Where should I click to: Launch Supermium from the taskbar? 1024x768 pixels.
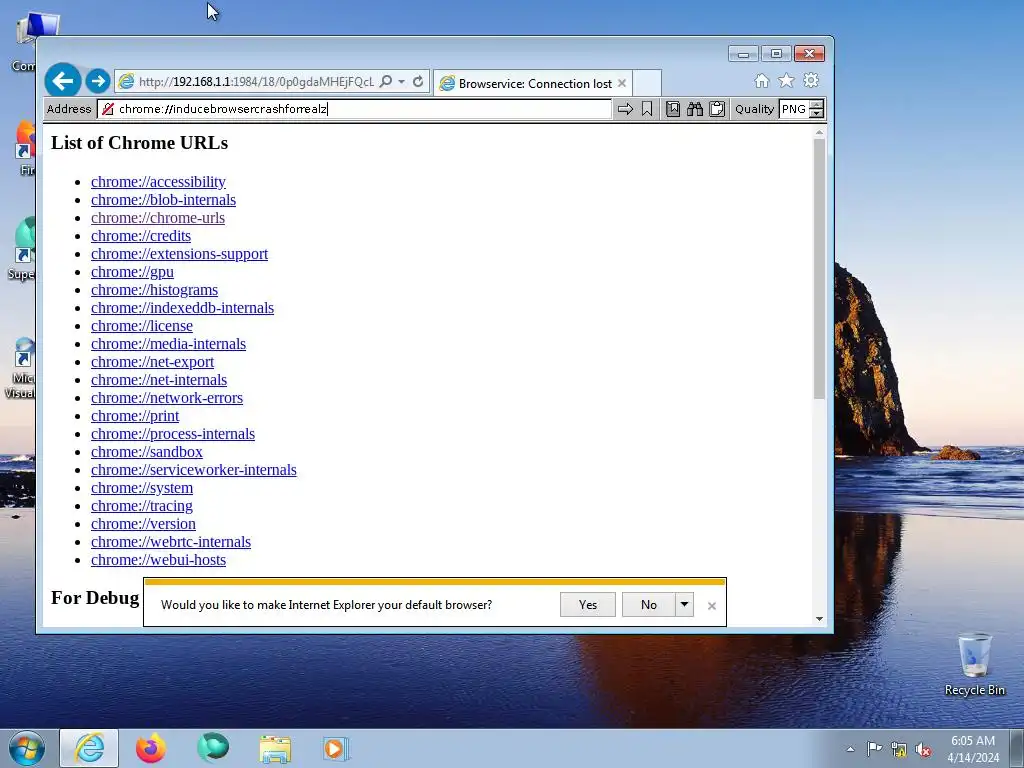click(x=213, y=748)
